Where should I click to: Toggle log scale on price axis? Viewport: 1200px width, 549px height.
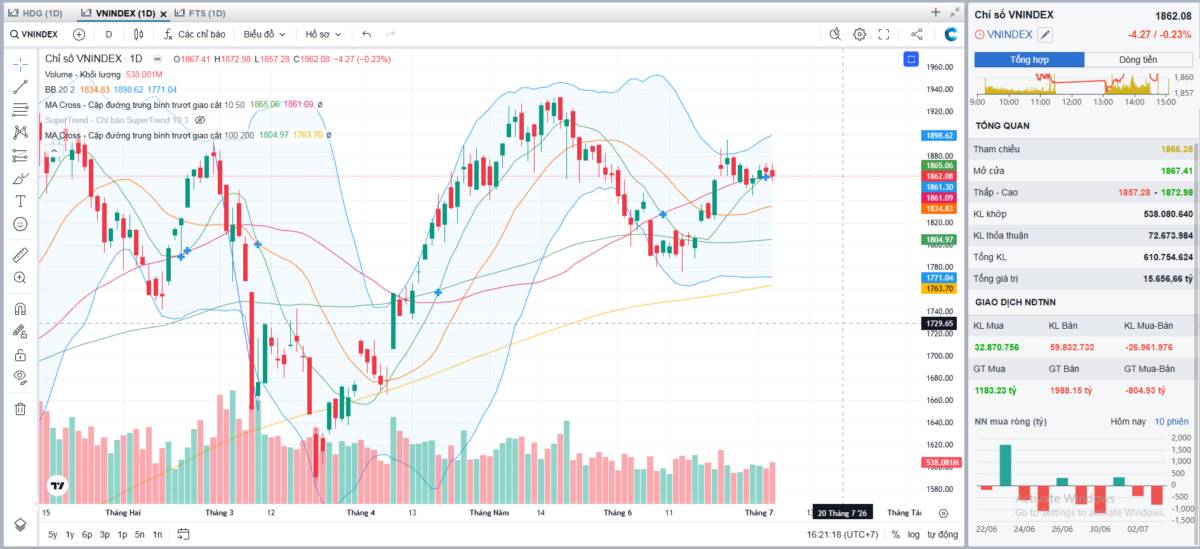913,534
